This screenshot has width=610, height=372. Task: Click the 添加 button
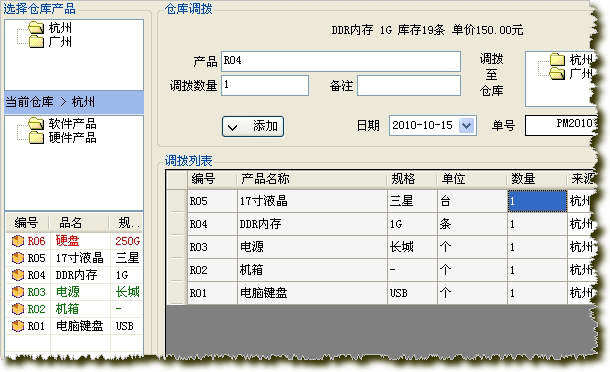253,126
